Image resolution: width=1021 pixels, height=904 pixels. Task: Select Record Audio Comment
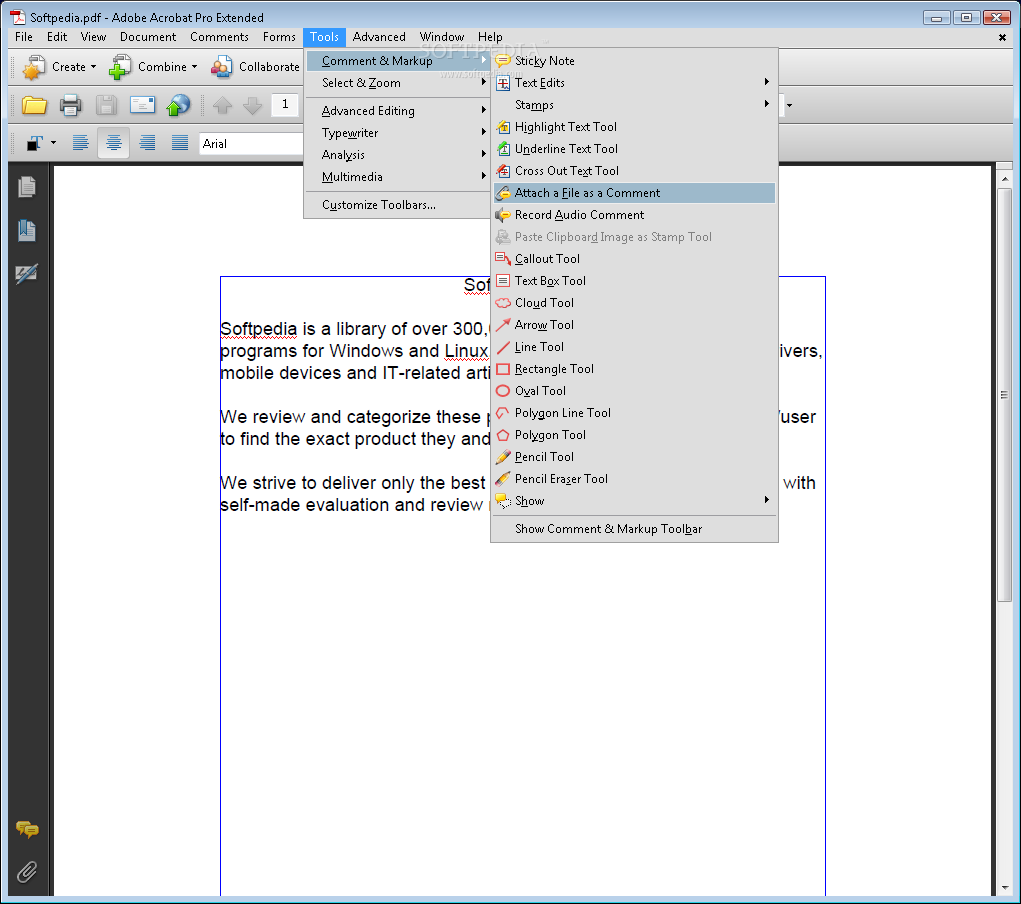[x=634, y=215]
